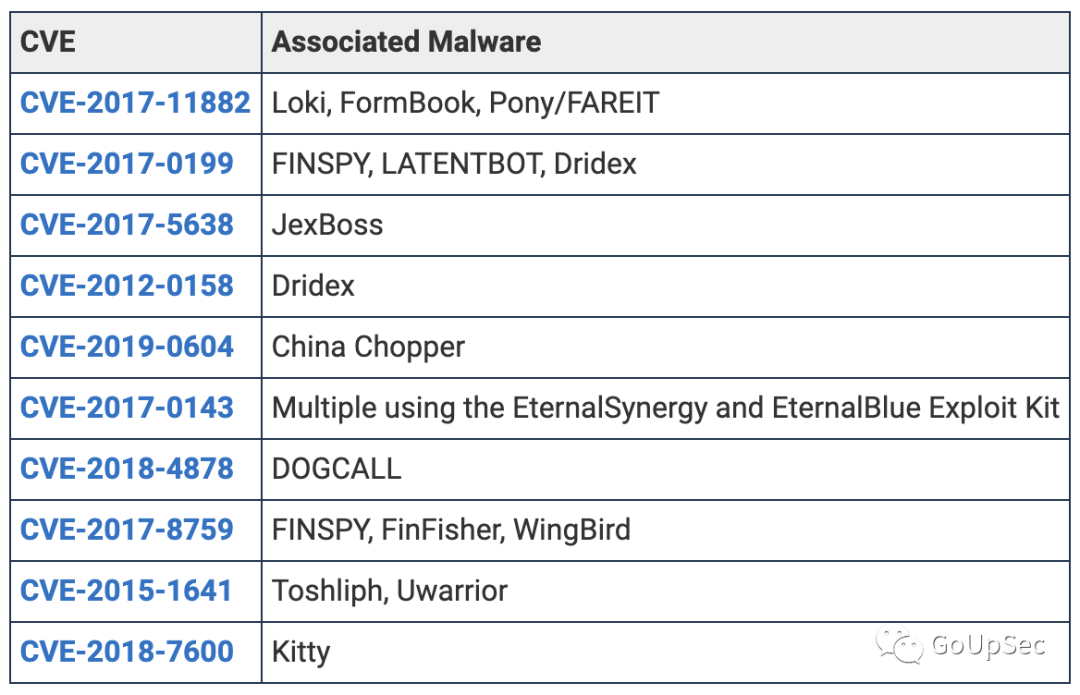The image size is (1080, 695).
Task: Click the CVE column header
Action: click(x=136, y=42)
